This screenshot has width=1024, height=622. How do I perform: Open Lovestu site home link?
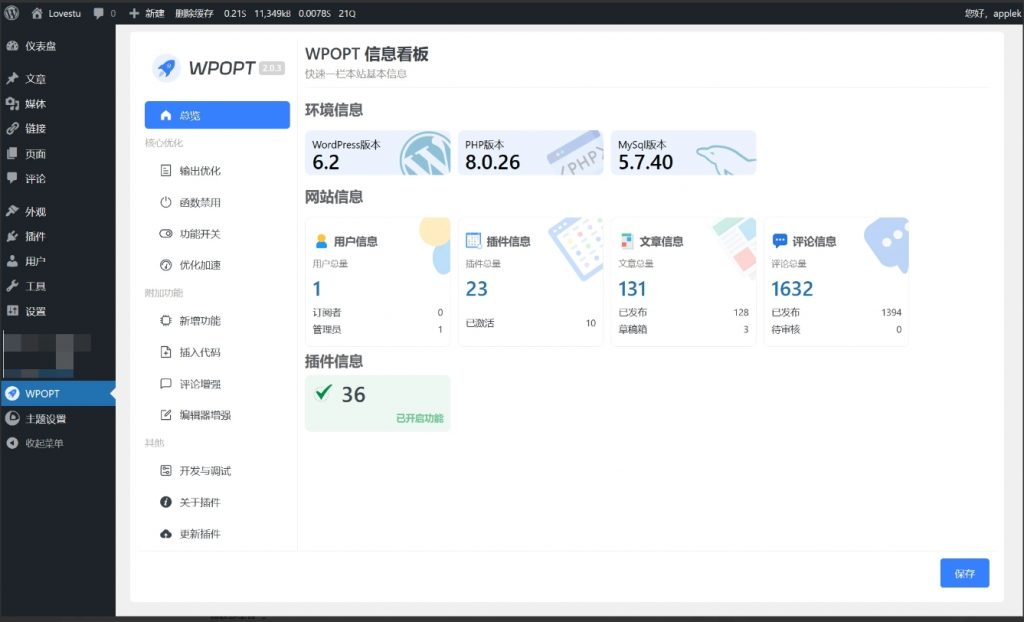(x=56, y=13)
